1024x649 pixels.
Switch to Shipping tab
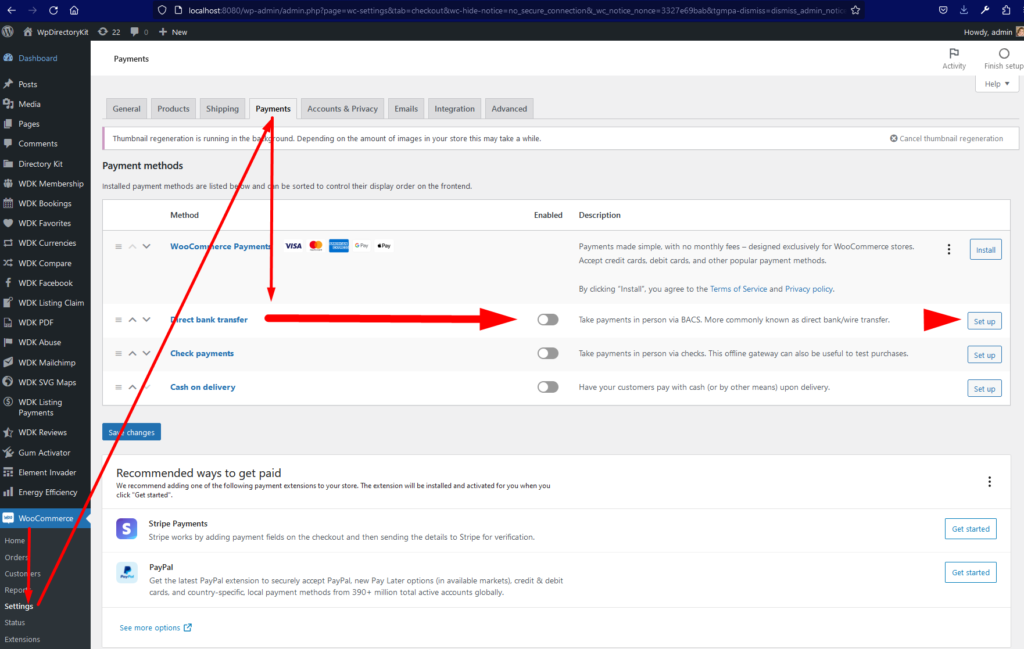coord(222,108)
